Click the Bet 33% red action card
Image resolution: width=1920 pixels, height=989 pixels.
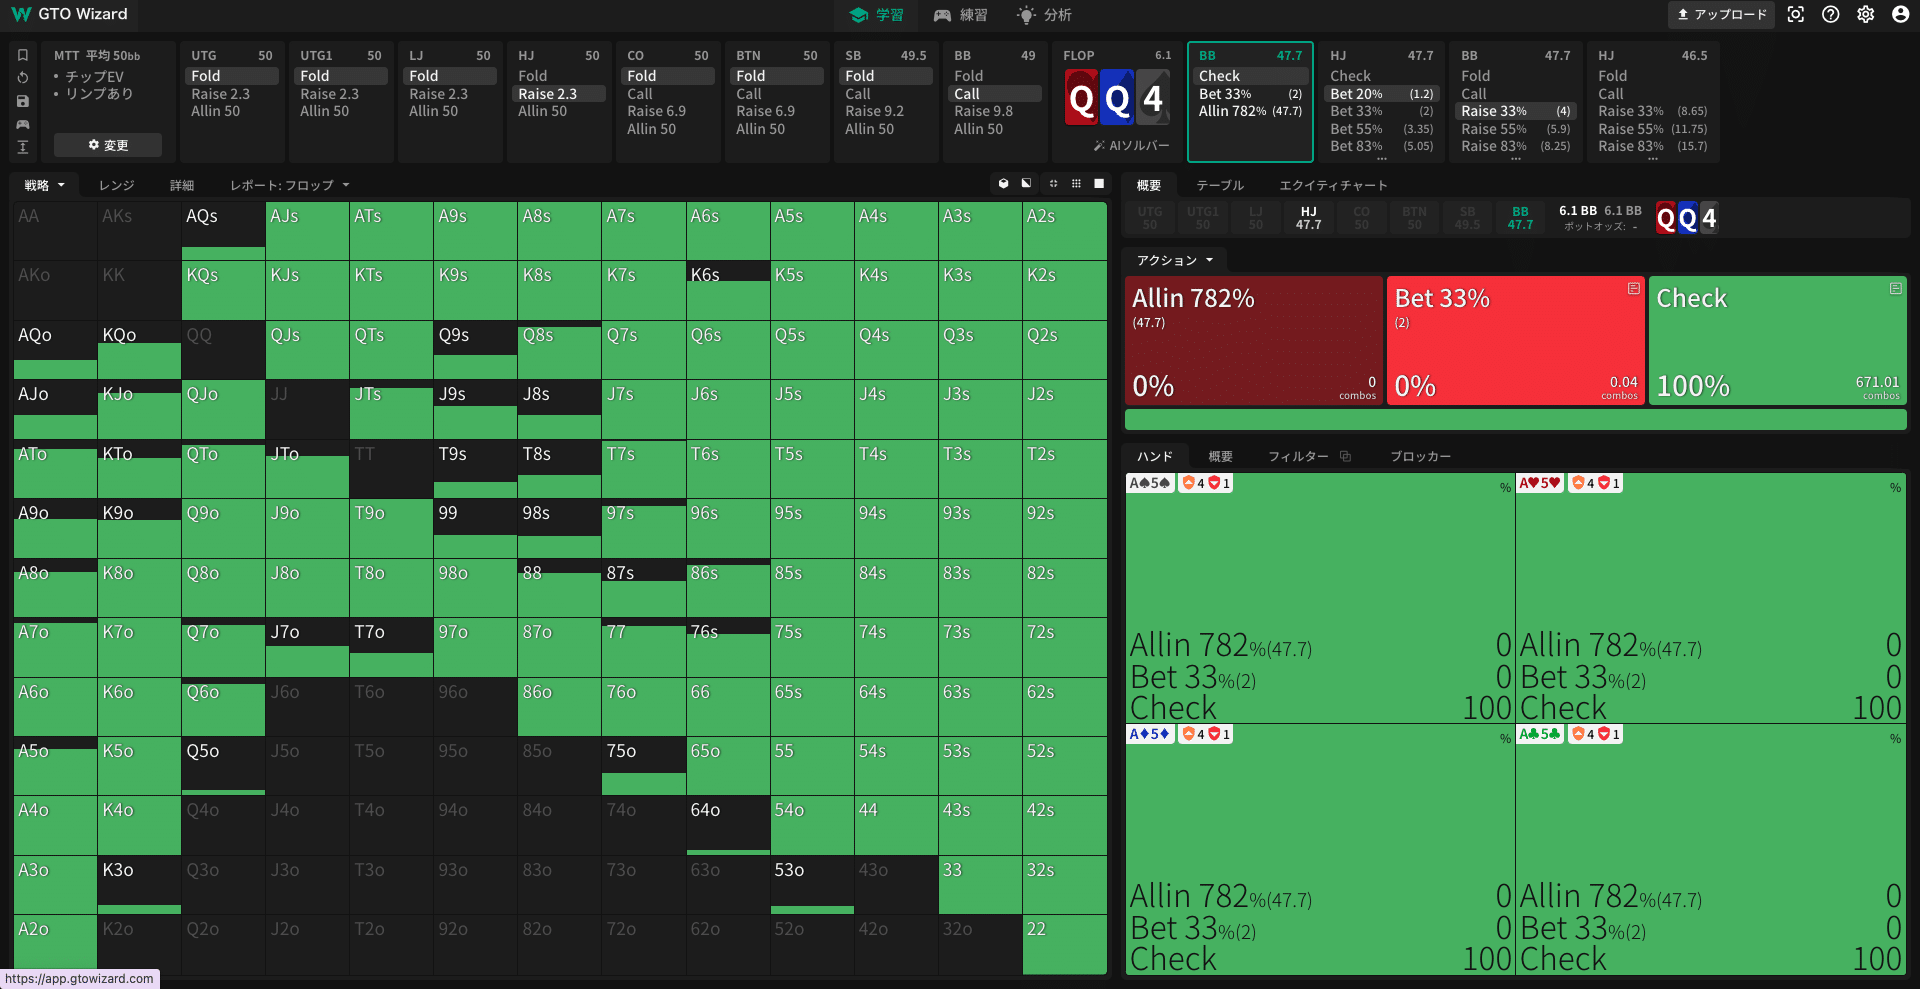click(x=1515, y=341)
